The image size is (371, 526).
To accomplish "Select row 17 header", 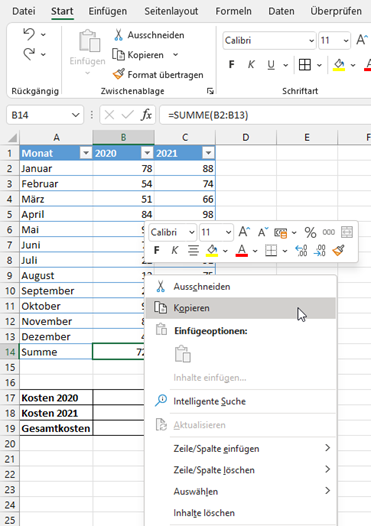I will pyautogui.click(x=10, y=398).
